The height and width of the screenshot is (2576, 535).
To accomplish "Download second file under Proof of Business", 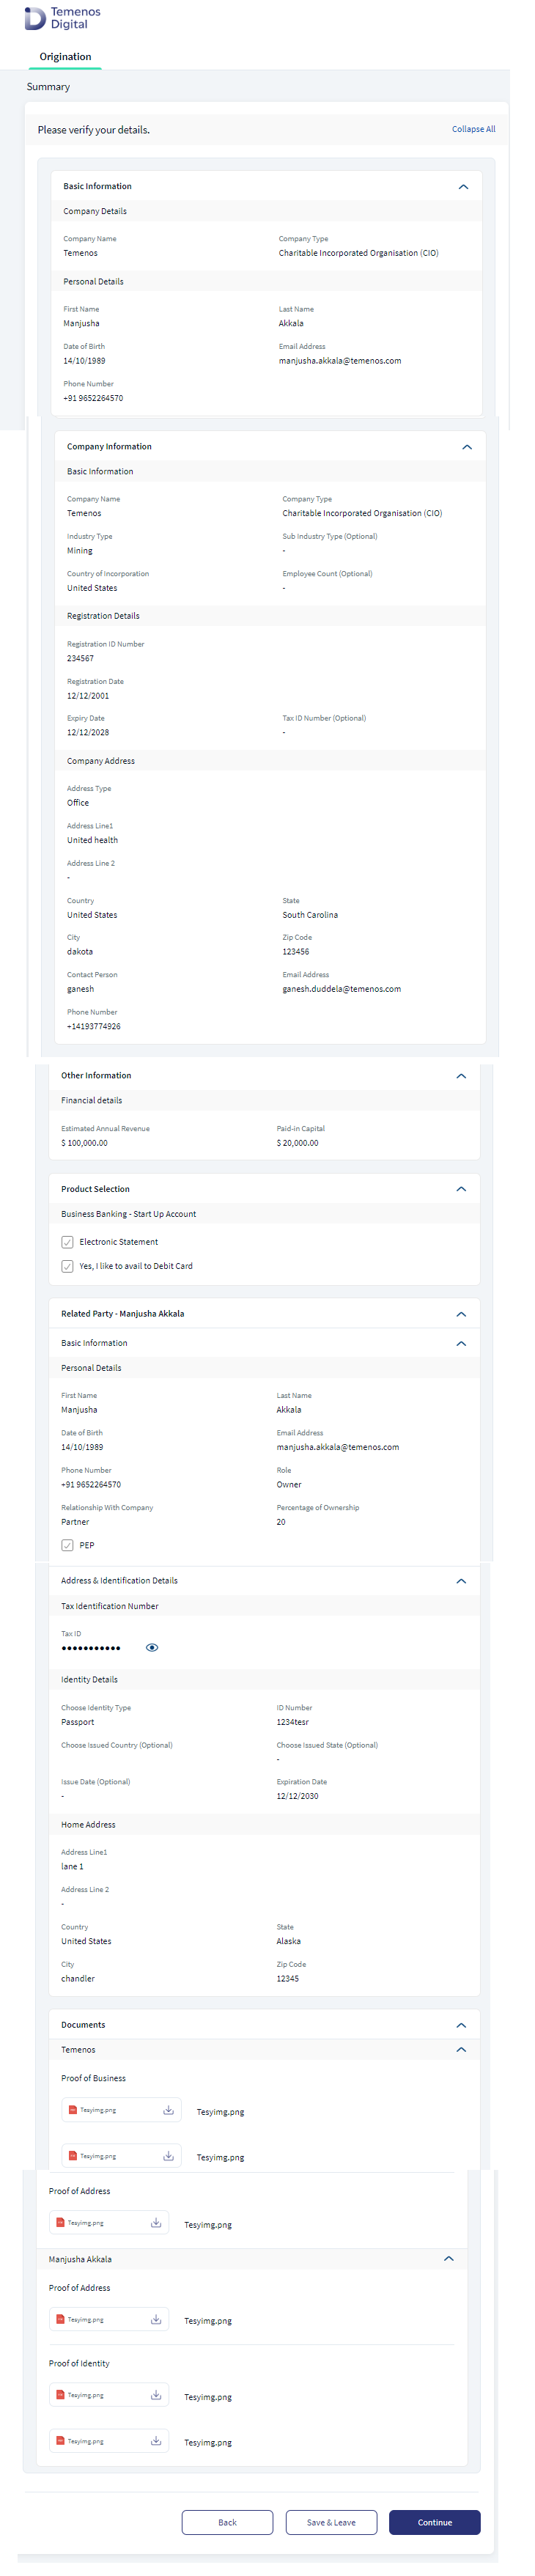I will 168,2156.
